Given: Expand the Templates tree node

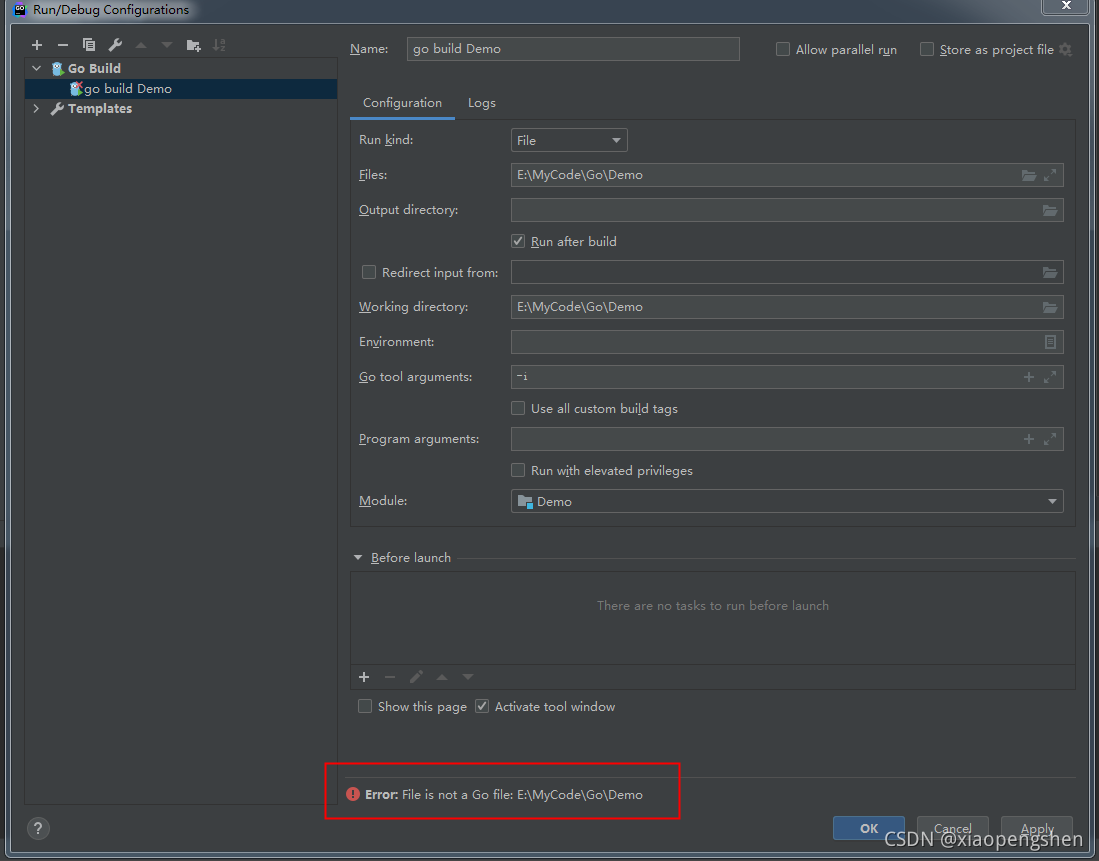Looking at the screenshot, I should 36,108.
